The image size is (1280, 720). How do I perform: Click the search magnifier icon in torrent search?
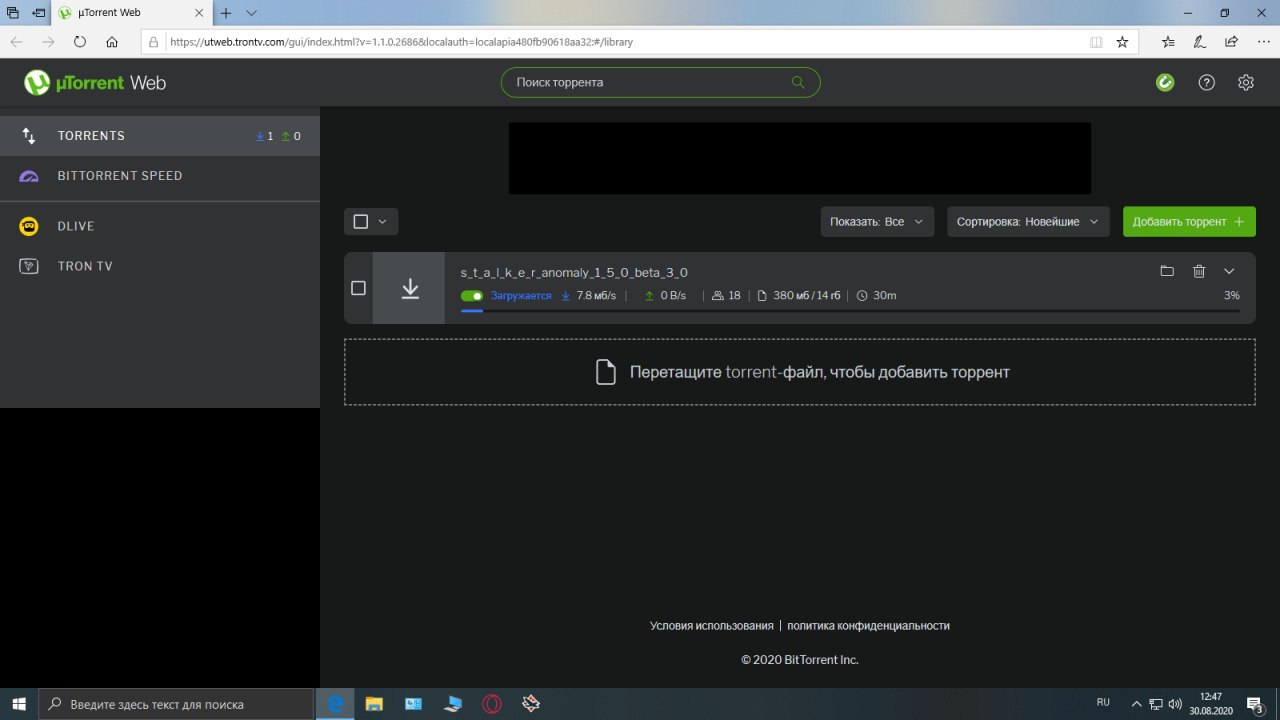pyautogui.click(x=798, y=83)
